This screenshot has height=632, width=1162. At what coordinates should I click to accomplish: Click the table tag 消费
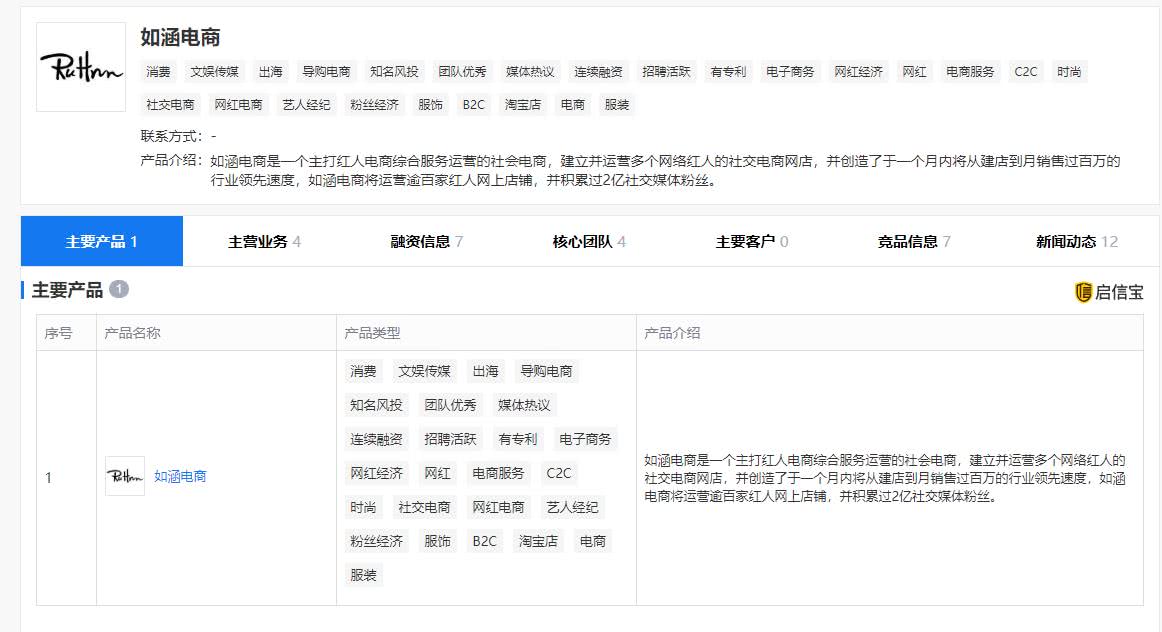click(x=363, y=371)
